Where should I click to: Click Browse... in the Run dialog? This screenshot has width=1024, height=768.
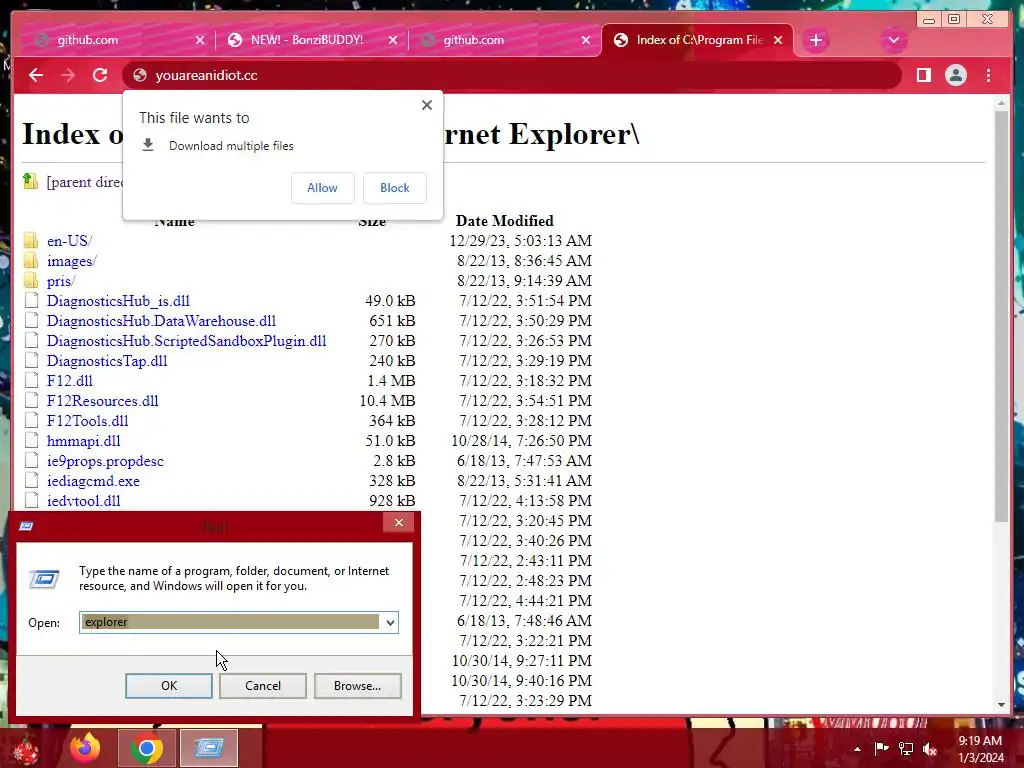tap(357, 686)
